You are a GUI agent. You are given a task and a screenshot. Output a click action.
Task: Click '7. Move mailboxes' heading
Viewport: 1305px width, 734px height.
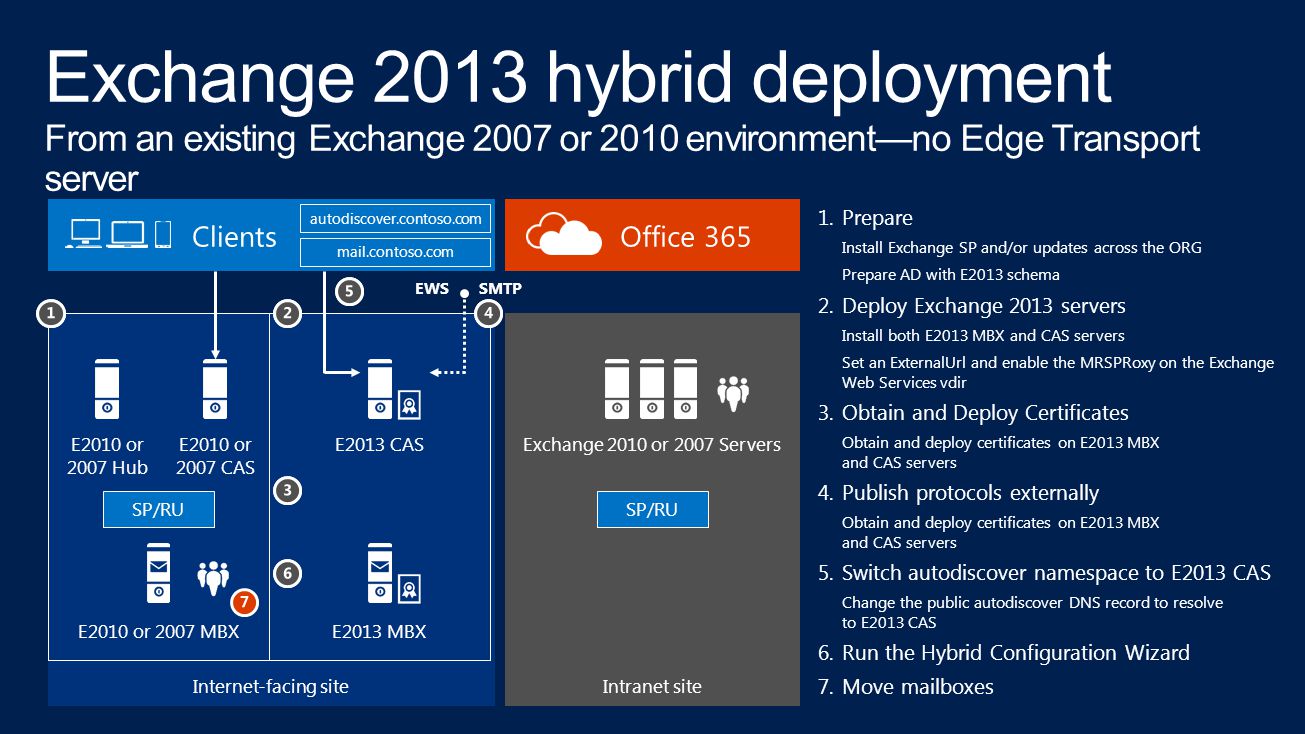click(x=906, y=687)
